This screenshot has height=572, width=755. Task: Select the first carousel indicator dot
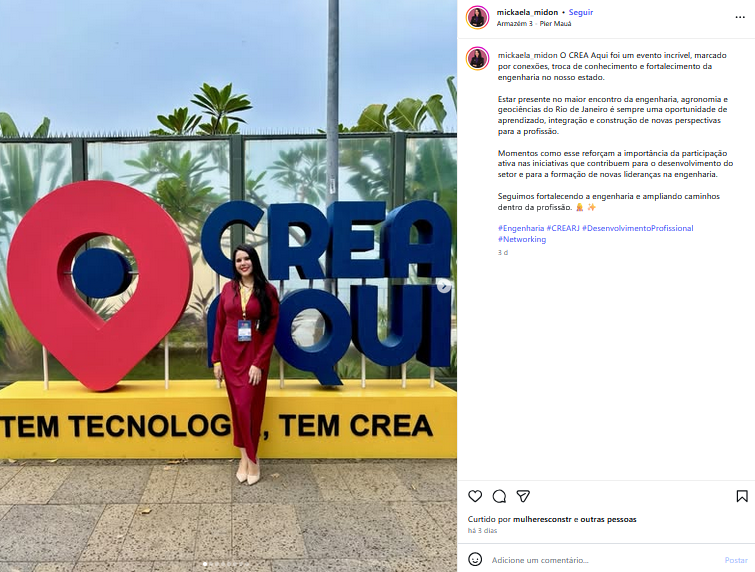(205, 564)
